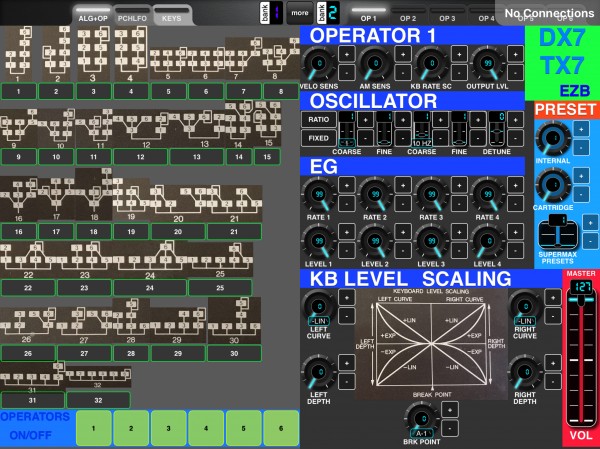Click algorithm 22 diagram thumbnail
Screen dimensions: 600x449
28,260
